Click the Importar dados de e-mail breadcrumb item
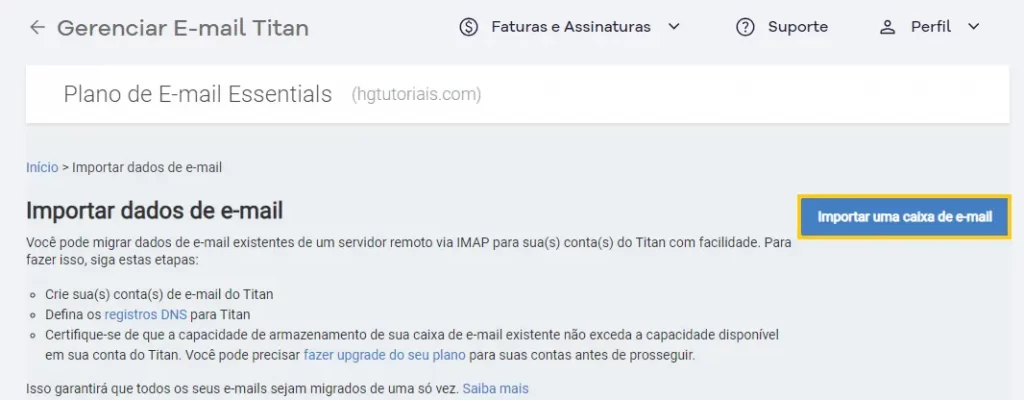 click(147, 167)
